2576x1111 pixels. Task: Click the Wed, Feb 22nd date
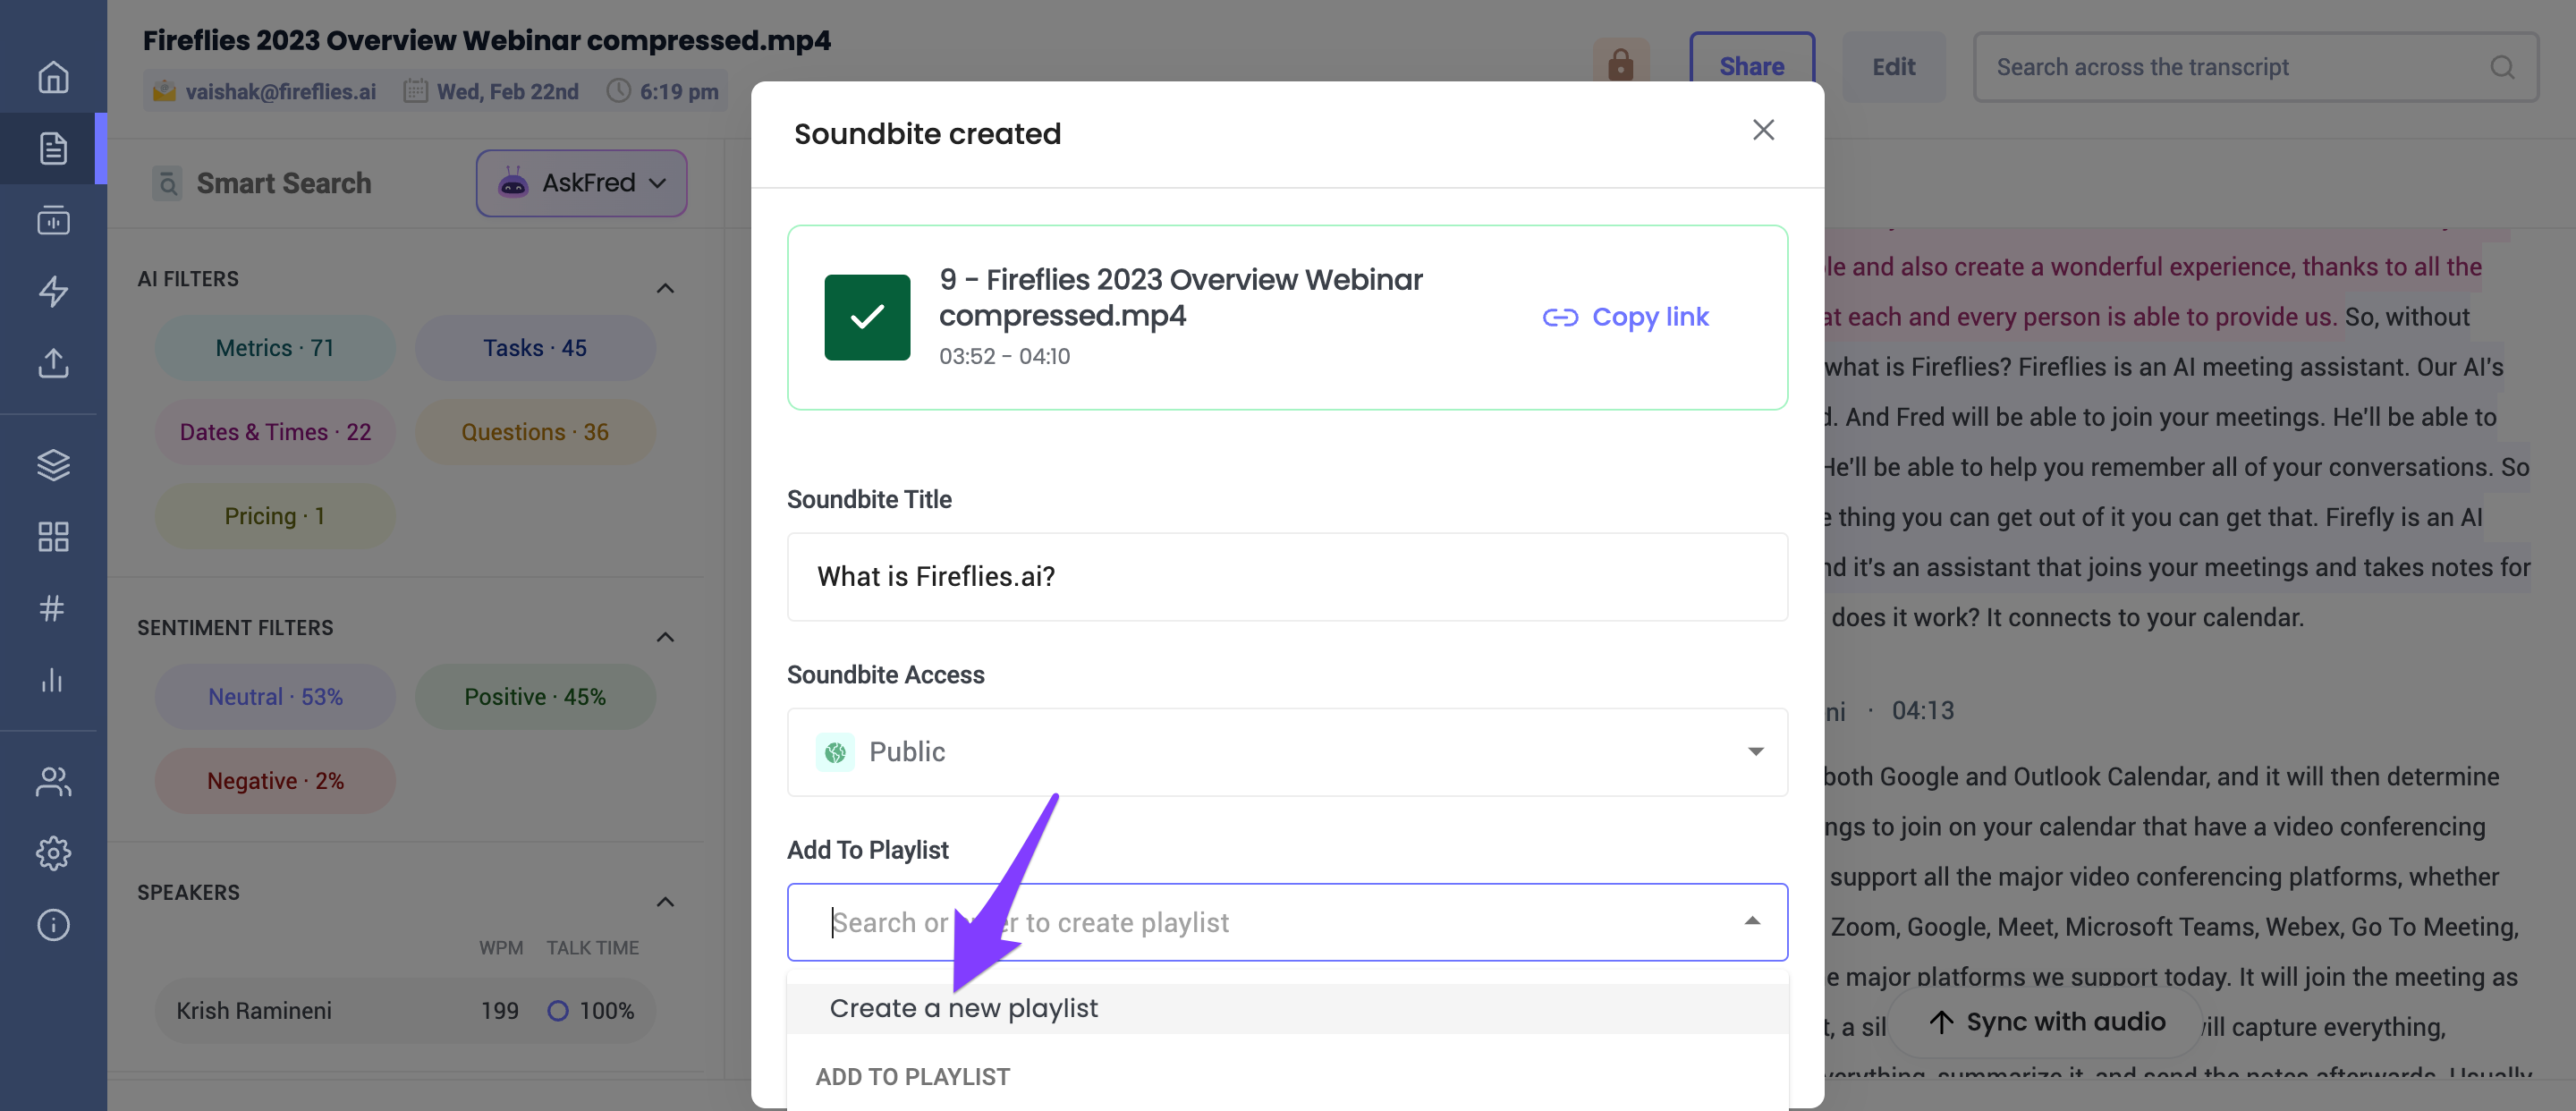point(507,91)
